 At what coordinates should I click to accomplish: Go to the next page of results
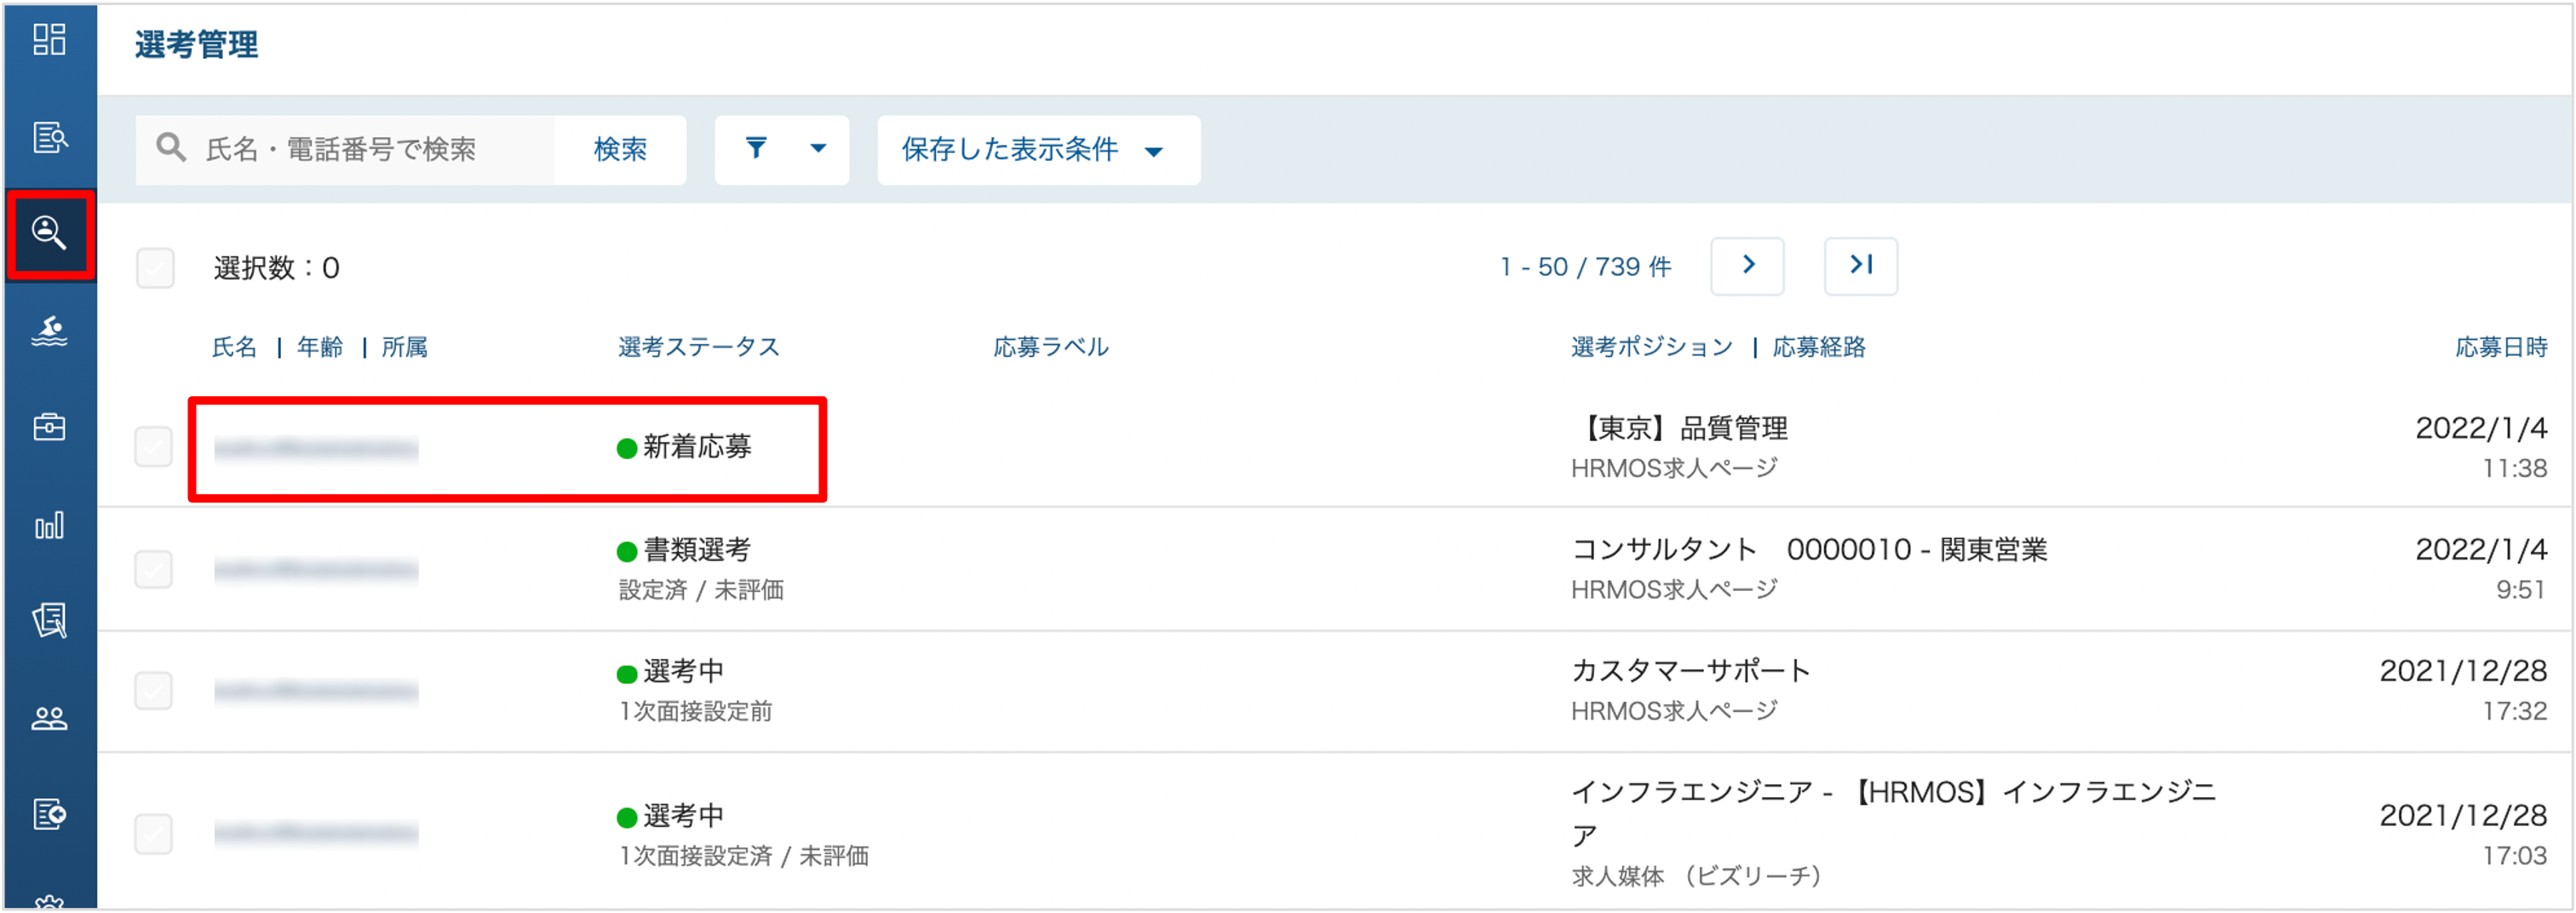(x=1747, y=266)
